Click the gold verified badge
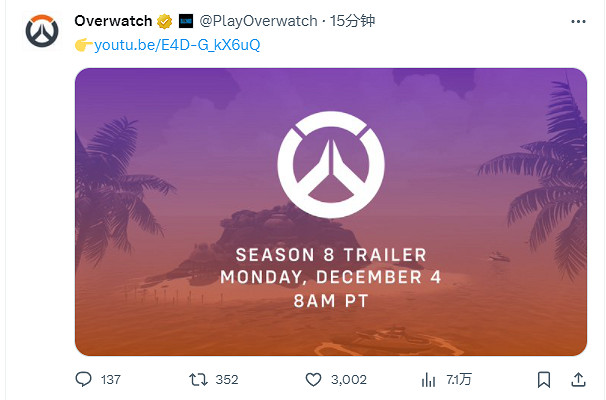Screen dimensions: 606x400 tap(165, 20)
